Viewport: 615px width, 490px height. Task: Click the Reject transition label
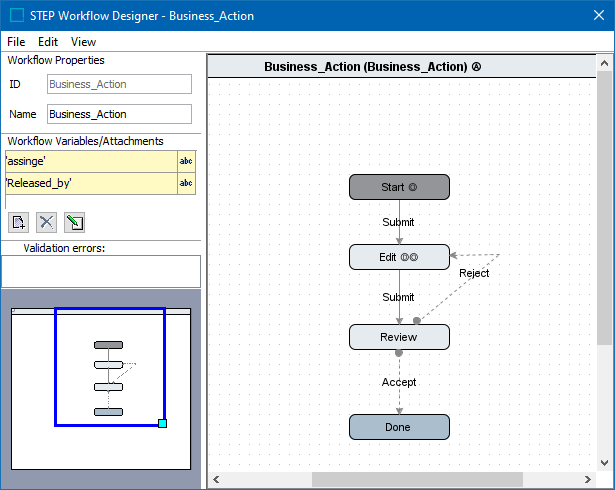[474, 273]
